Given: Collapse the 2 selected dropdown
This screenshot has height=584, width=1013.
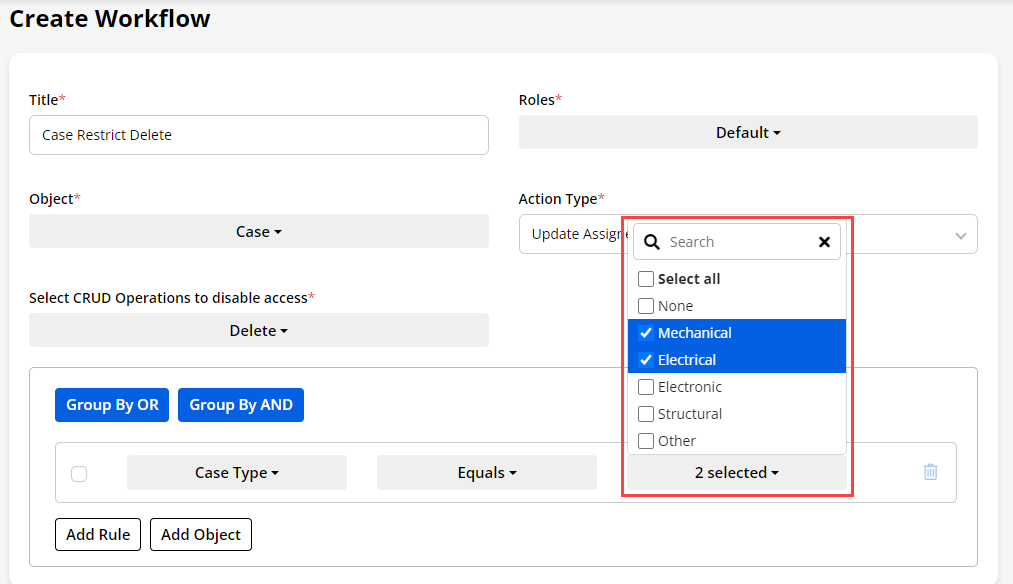Looking at the screenshot, I should click(x=736, y=473).
